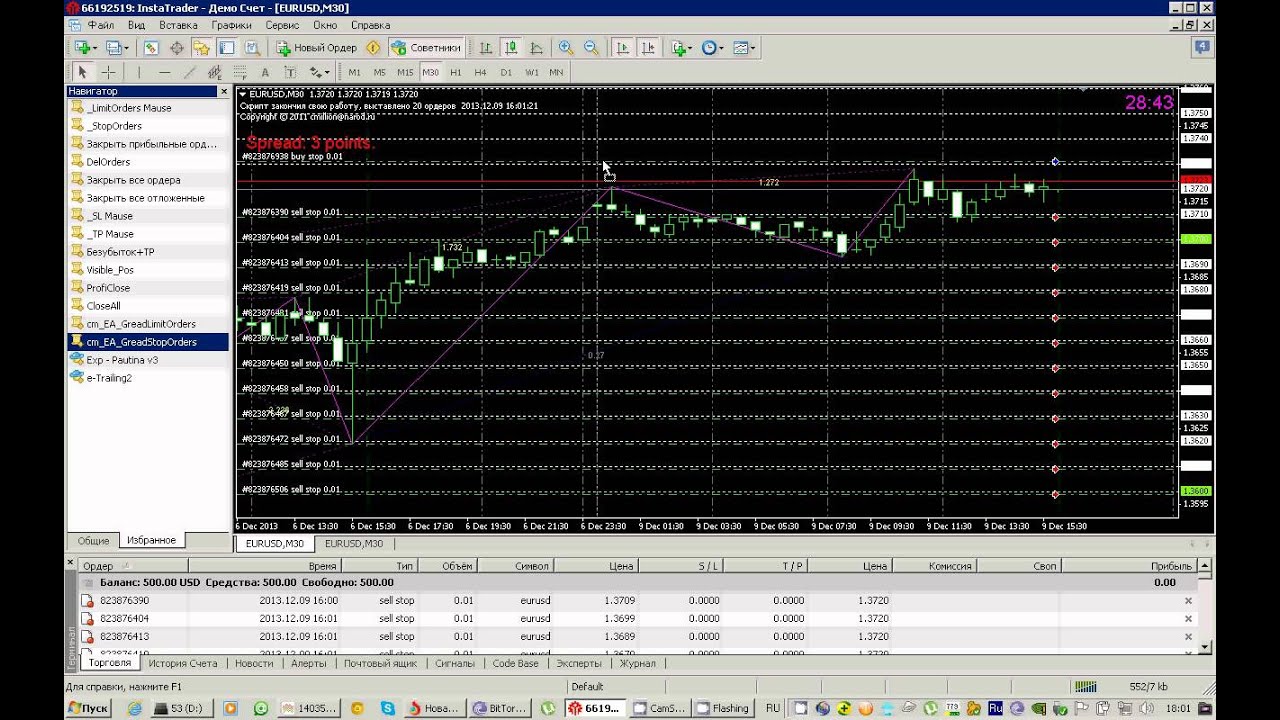Image resolution: width=1280 pixels, height=720 pixels.
Task: Open Data Window crosshair-circle icon
Action: 177,47
